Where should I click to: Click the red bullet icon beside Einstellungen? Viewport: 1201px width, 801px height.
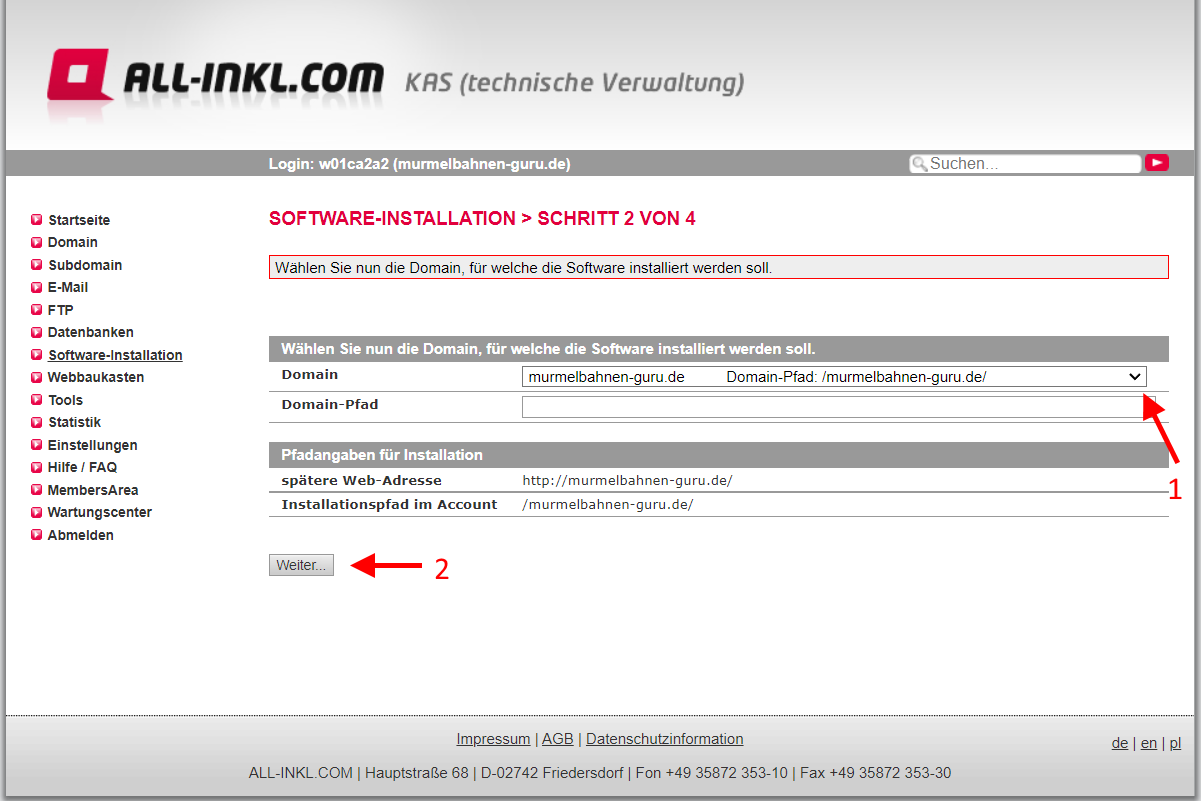[37, 445]
